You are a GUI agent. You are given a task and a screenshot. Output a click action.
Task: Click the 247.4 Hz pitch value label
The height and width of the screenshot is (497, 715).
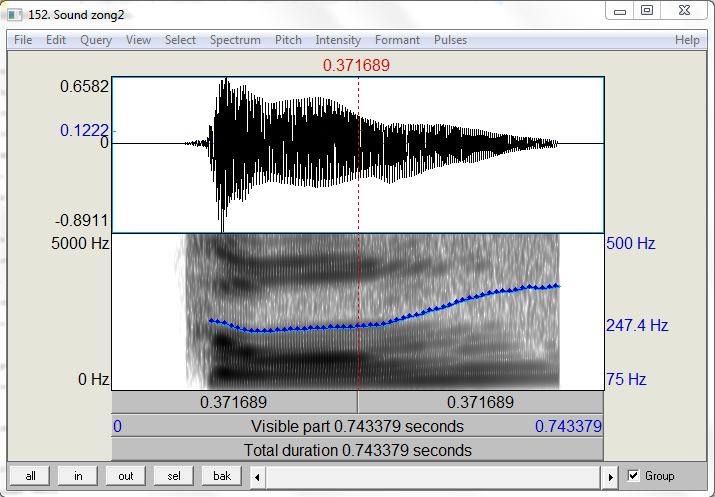pyautogui.click(x=637, y=326)
